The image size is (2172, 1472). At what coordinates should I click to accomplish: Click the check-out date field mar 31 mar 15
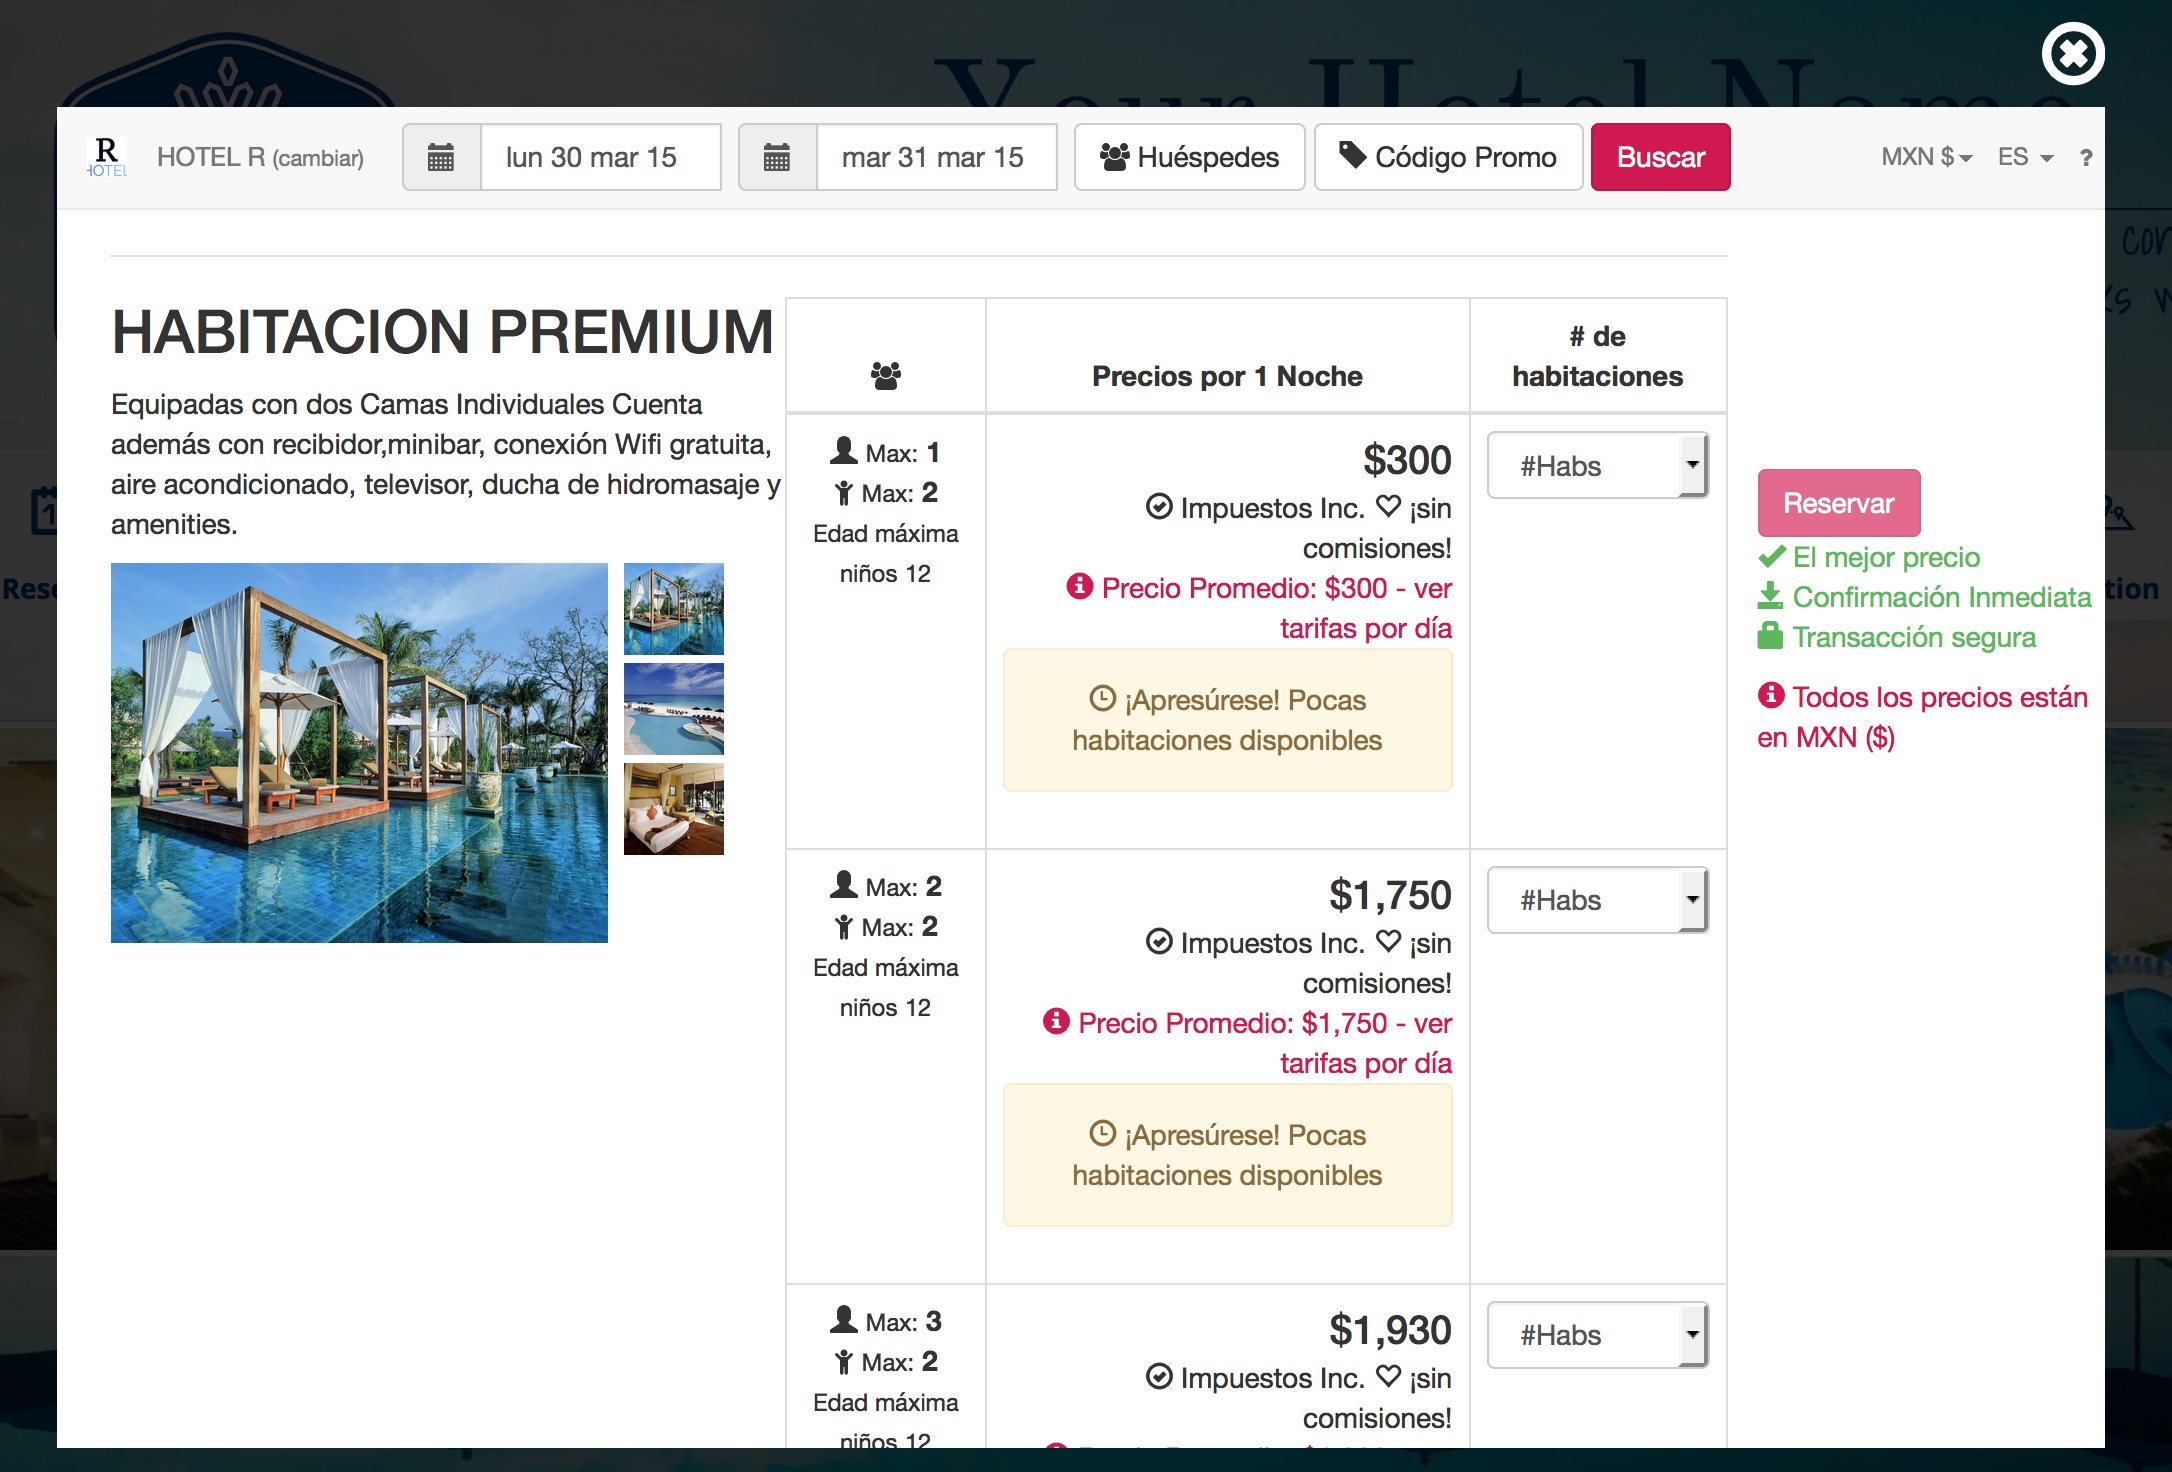pos(937,157)
